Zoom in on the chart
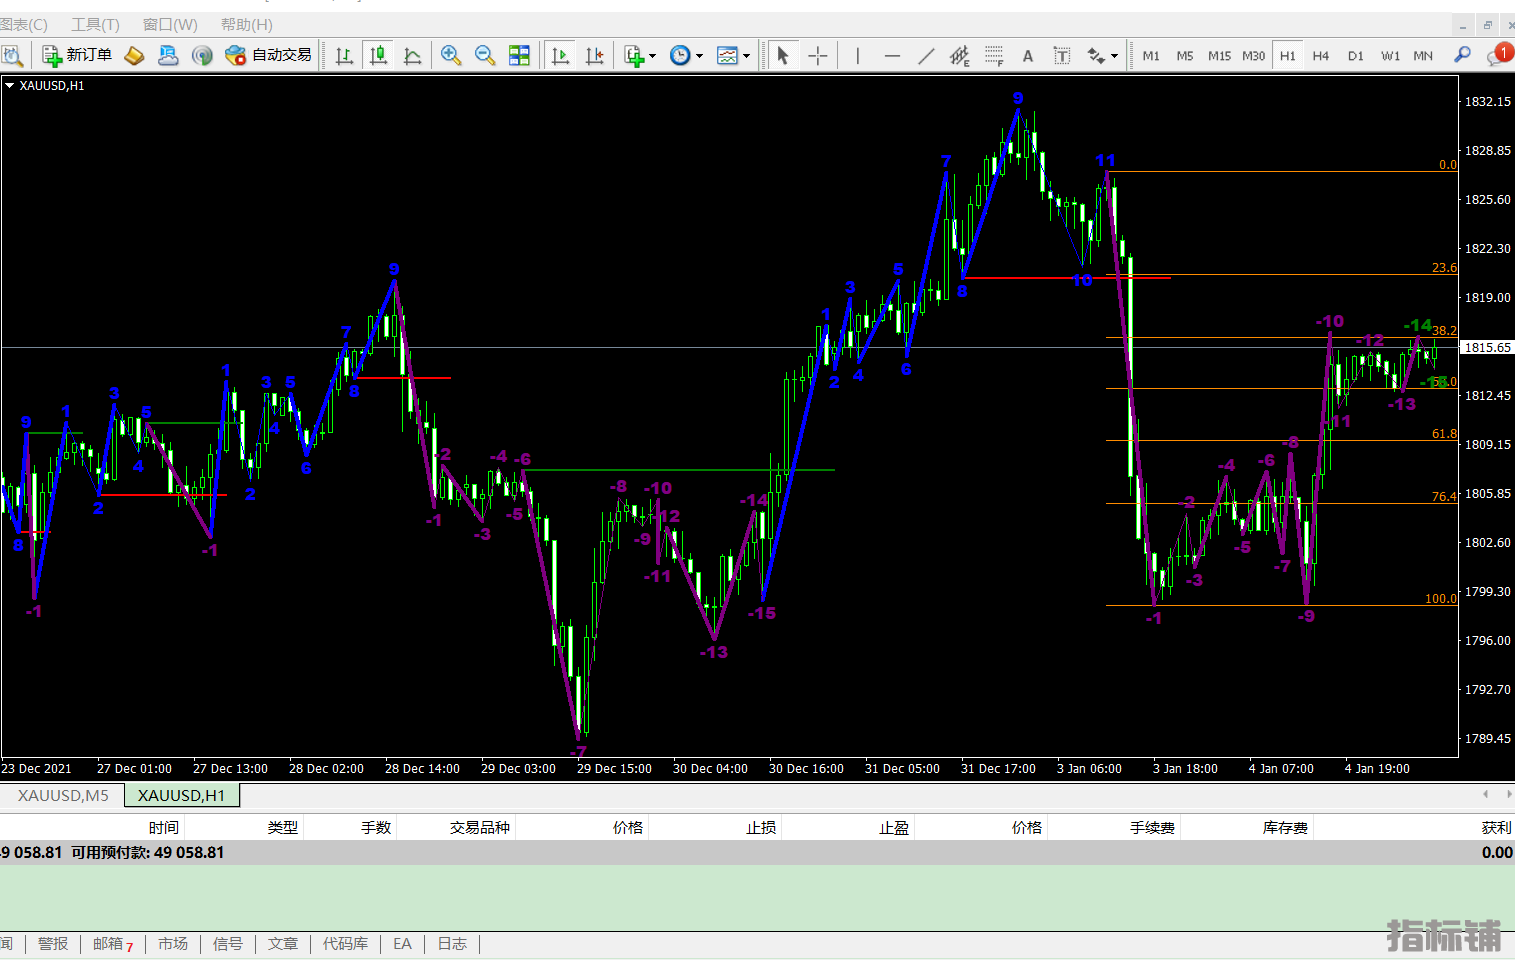The image size is (1515, 960). coord(451,55)
